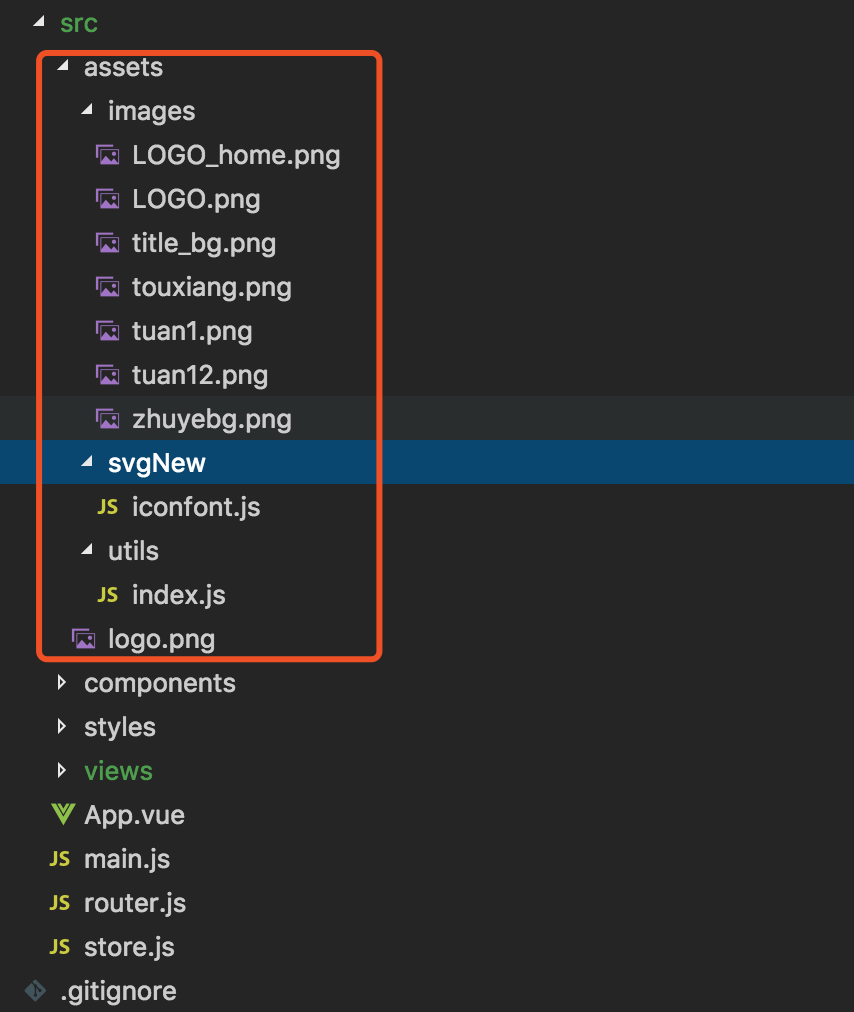Select the svgNew folder row

coord(157,463)
